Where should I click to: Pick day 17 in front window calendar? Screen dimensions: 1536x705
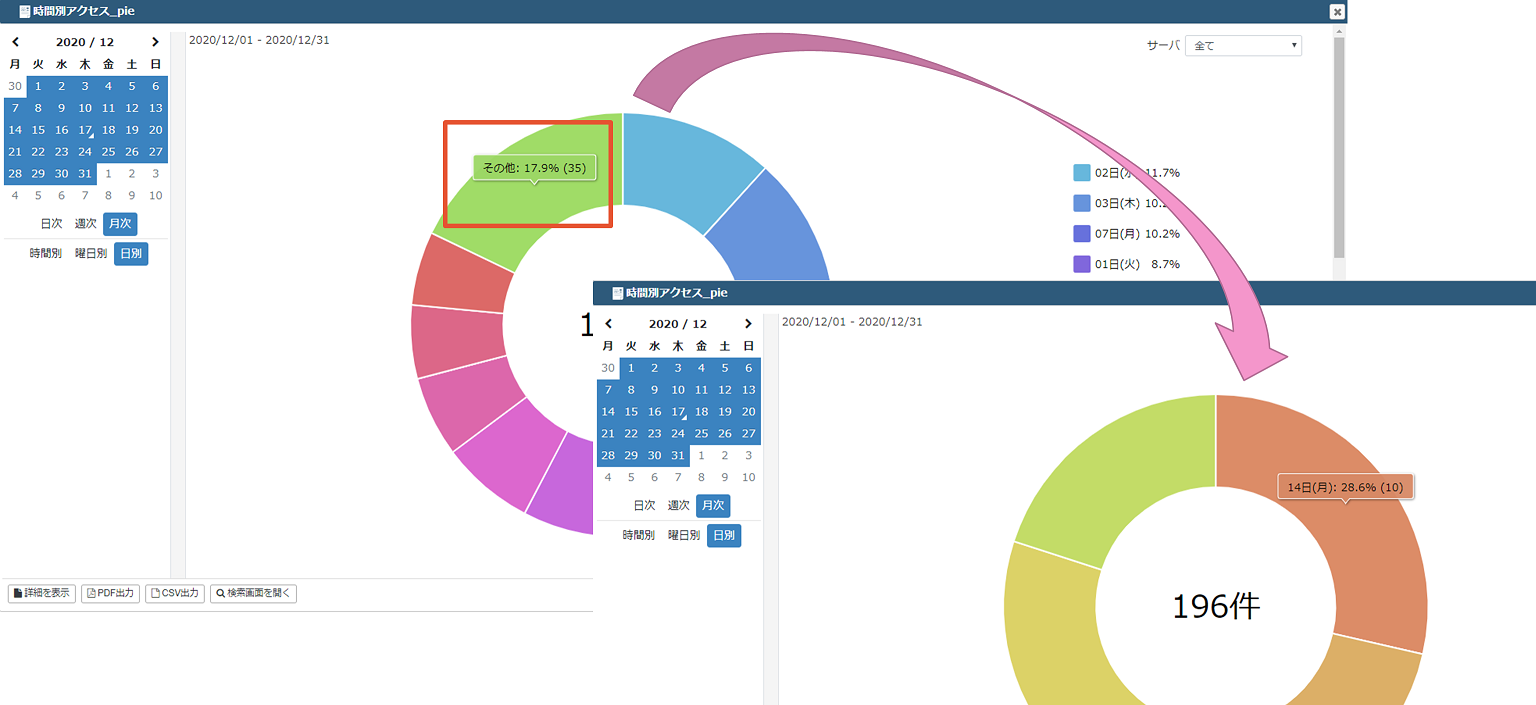[678, 412]
